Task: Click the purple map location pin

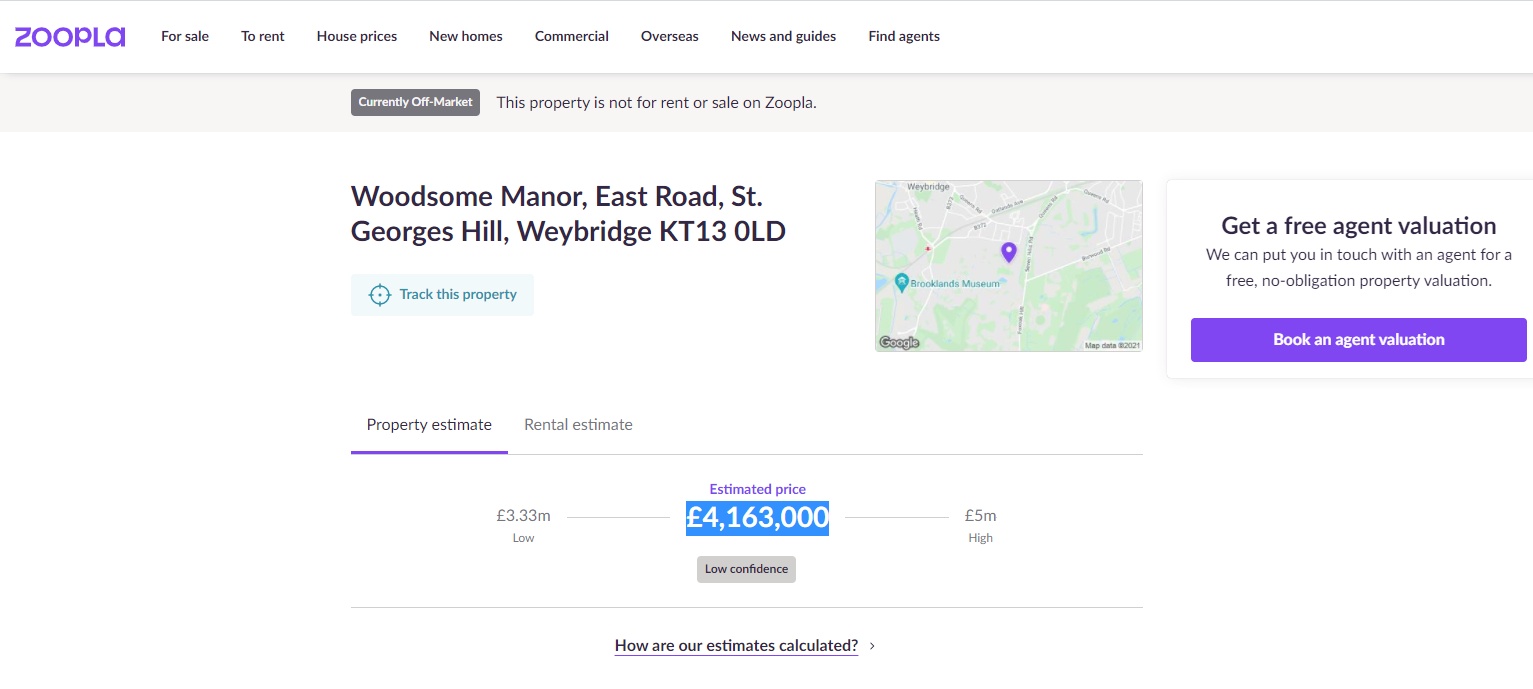Action: tap(1008, 252)
